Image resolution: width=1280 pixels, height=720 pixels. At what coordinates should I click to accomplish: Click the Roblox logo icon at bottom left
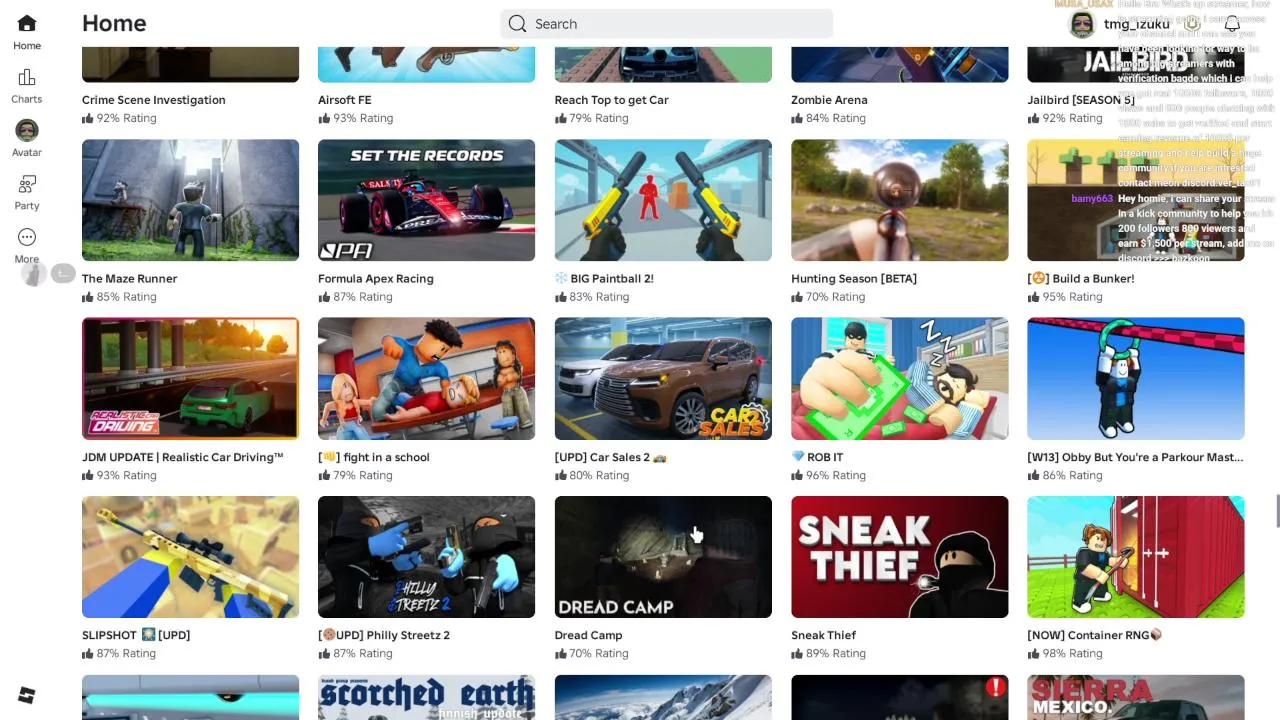tap(27, 695)
